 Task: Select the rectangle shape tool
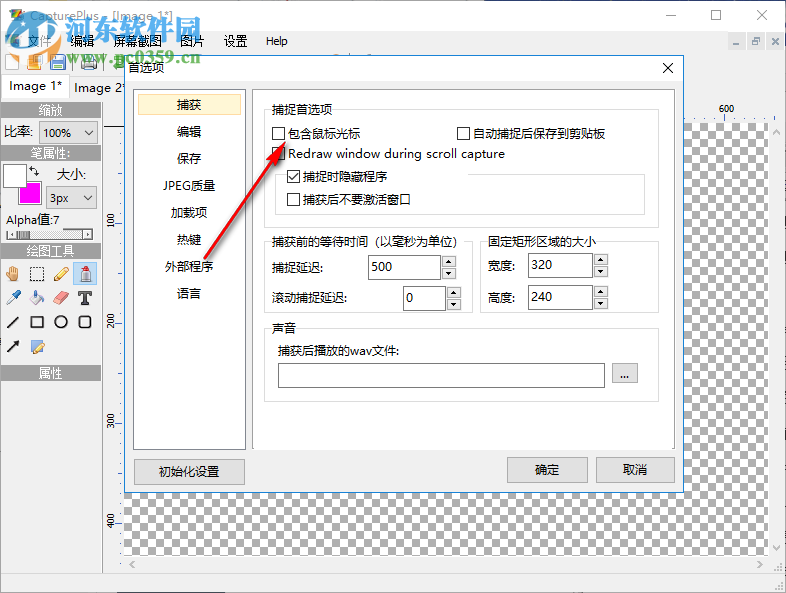(x=37, y=322)
